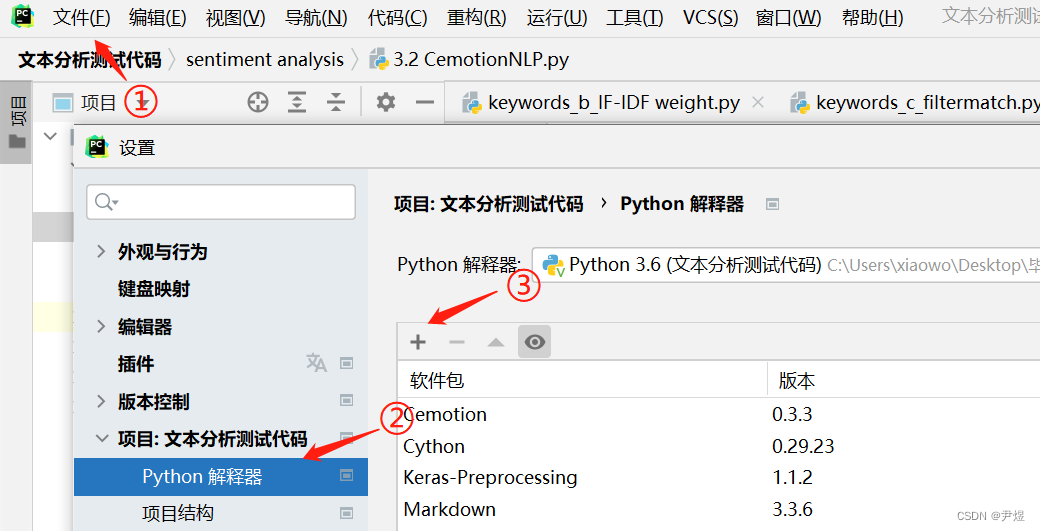
Task: Click 项目: 文本分析测试代码 settings breadcrumb
Action: click(x=488, y=204)
